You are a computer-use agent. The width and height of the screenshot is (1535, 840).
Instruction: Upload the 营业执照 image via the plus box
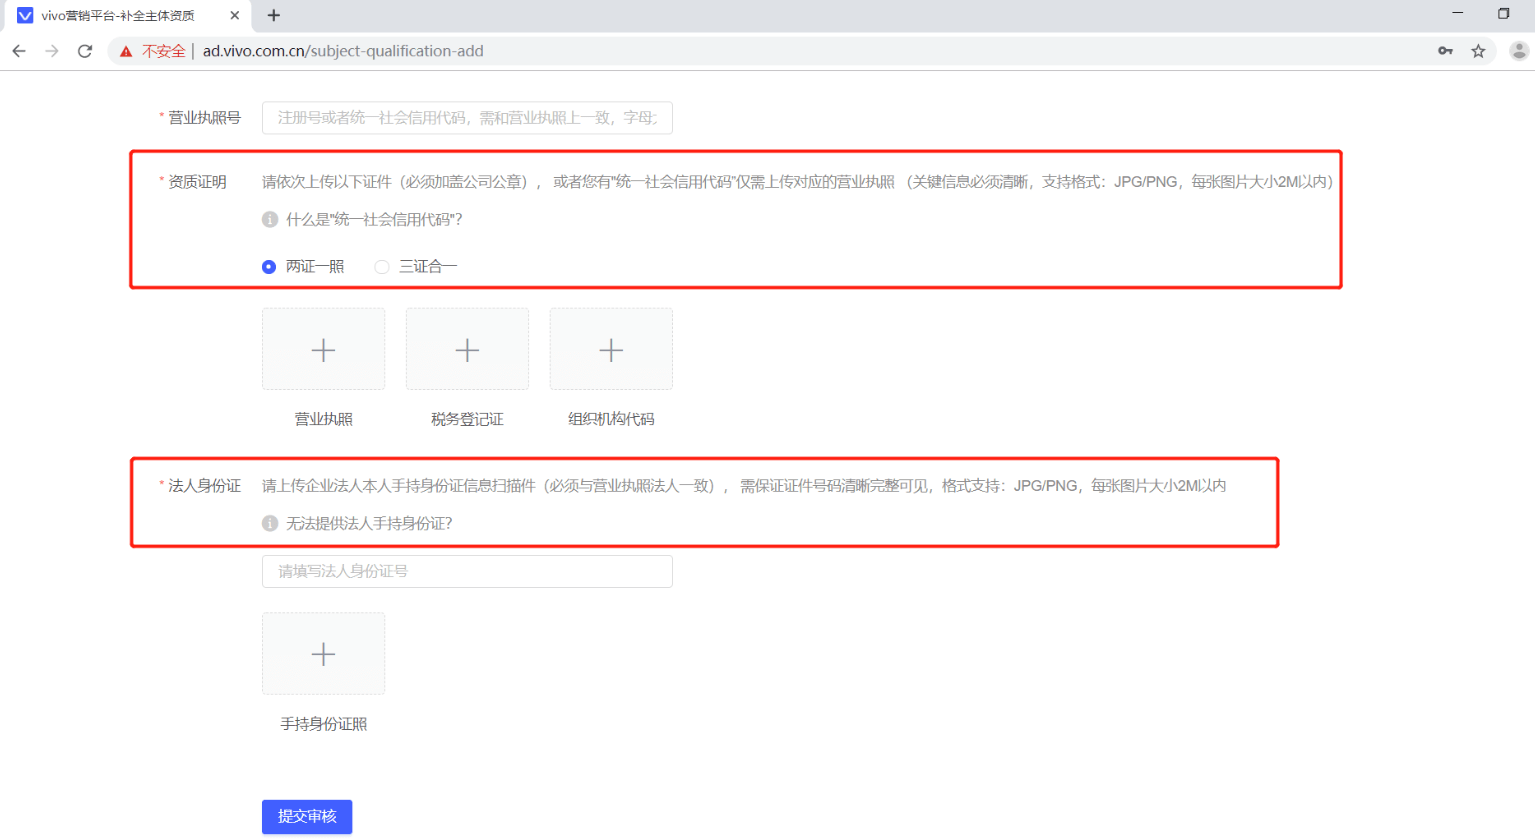pos(322,349)
